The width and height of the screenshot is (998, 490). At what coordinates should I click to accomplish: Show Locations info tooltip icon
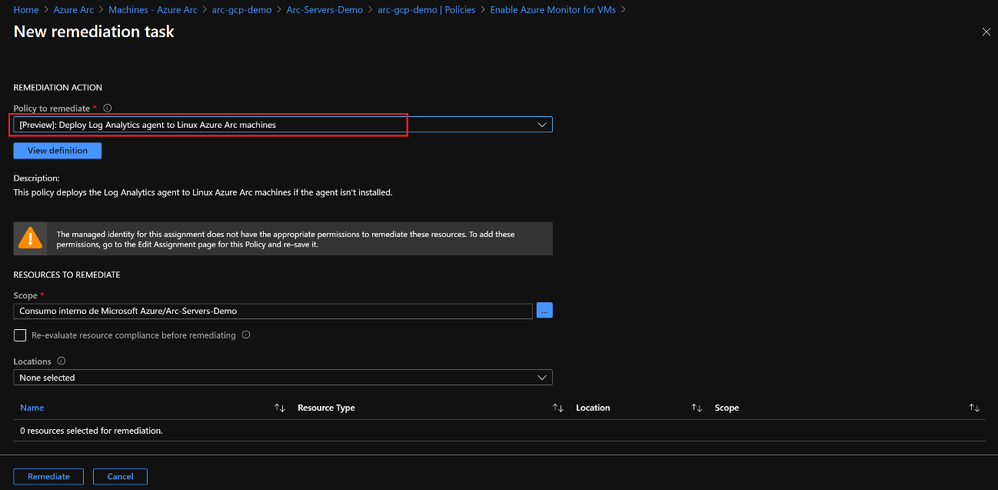click(x=61, y=361)
